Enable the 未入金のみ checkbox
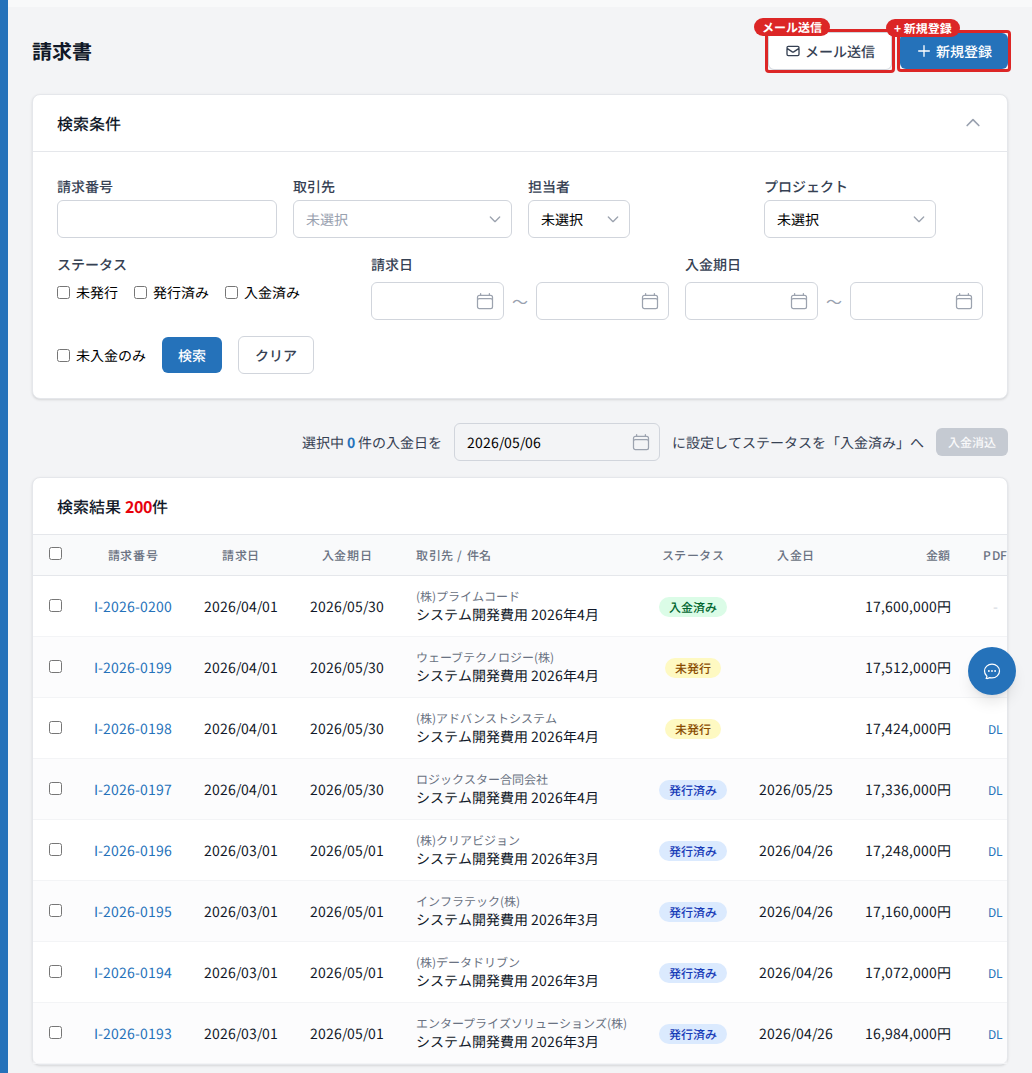This screenshot has height=1073, width=1032. click(x=64, y=355)
